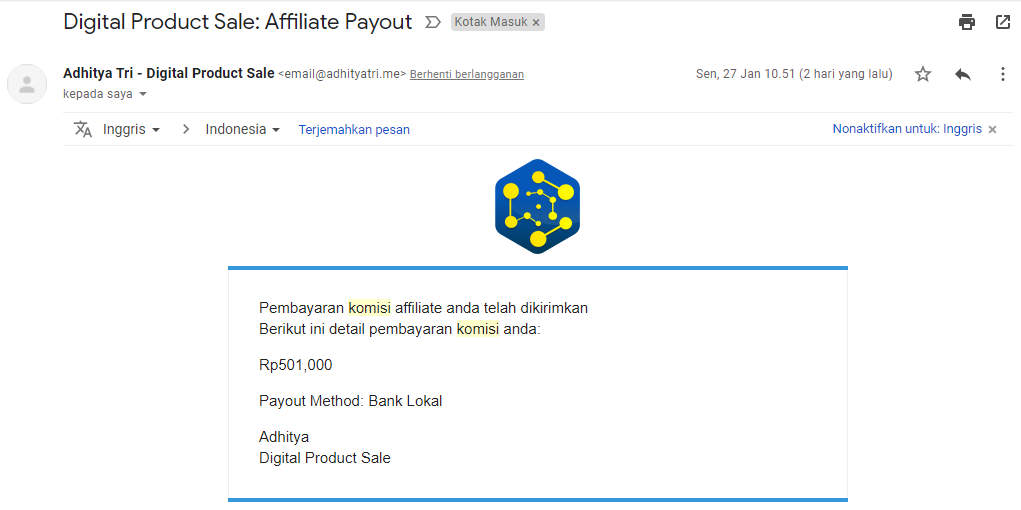Click 'Terjemahkan pesan' link
Image resolution: width=1021 pixels, height=510 pixels.
pos(354,129)
